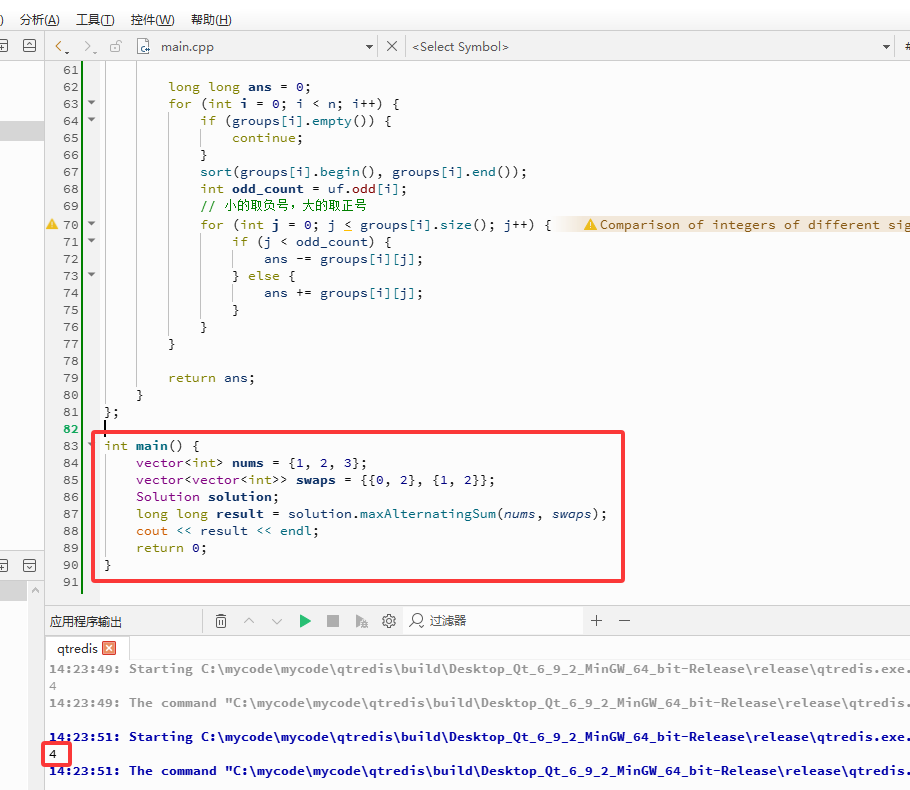The width and height of the screenshot is (910, 790).
Task: Click the Chinese comment on line 69
Action: [283, 205]
